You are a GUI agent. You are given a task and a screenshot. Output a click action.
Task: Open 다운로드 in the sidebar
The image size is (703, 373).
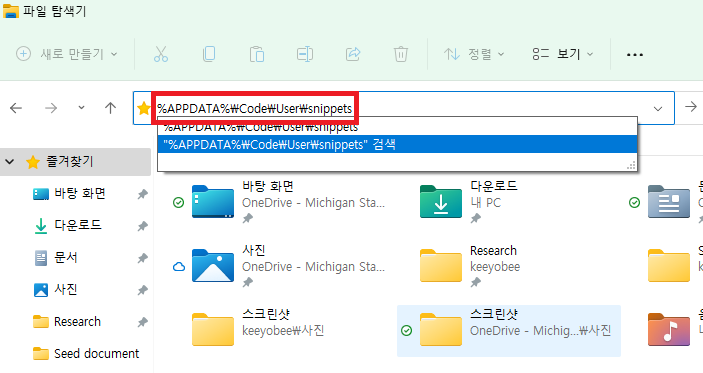click(78, 225)
